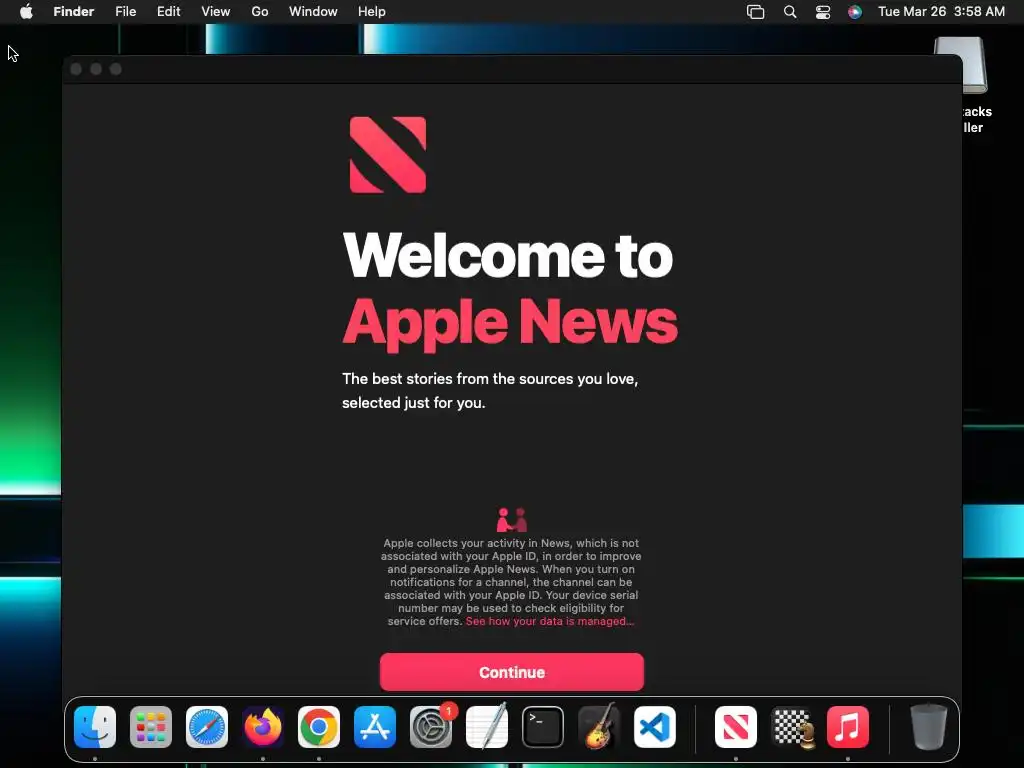Click the News app icon in the Dock
Viewport: 1024px width, 768px height.
tap(736, 727)
